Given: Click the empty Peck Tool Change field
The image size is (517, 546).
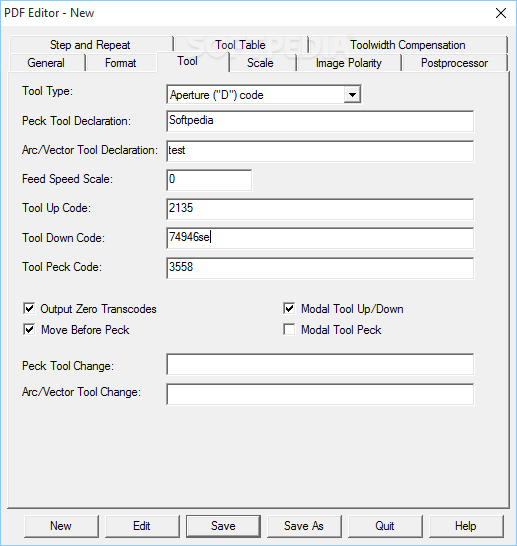Looking at the screenshot, I should coord(320,364).
